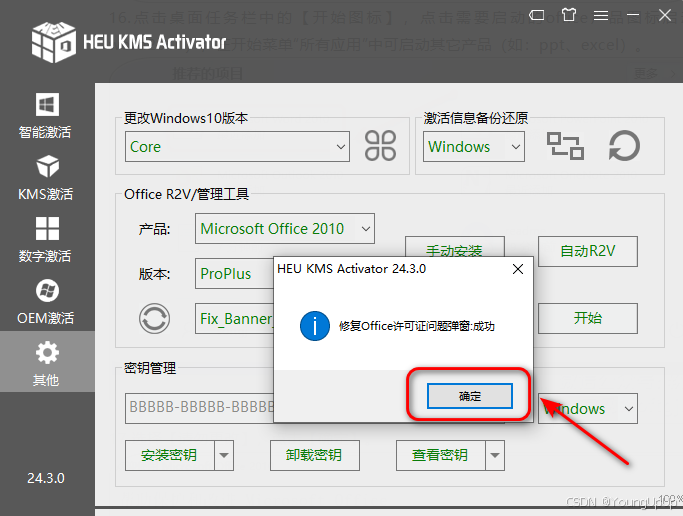Click the refresh circle icon next to Fix_Banner
This screenshot has width=683, height=516.
154,318
